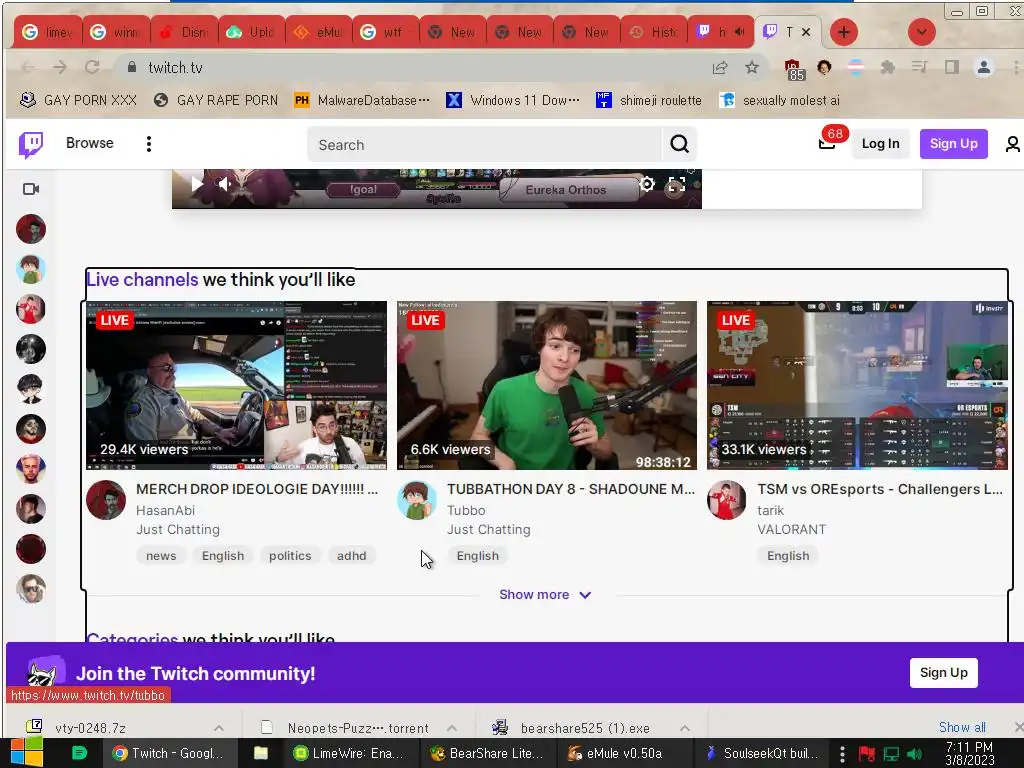Screen dimensions: 1024x768
Task: Select the news tag
Action: pyautogui.click(x=161, y=556)
